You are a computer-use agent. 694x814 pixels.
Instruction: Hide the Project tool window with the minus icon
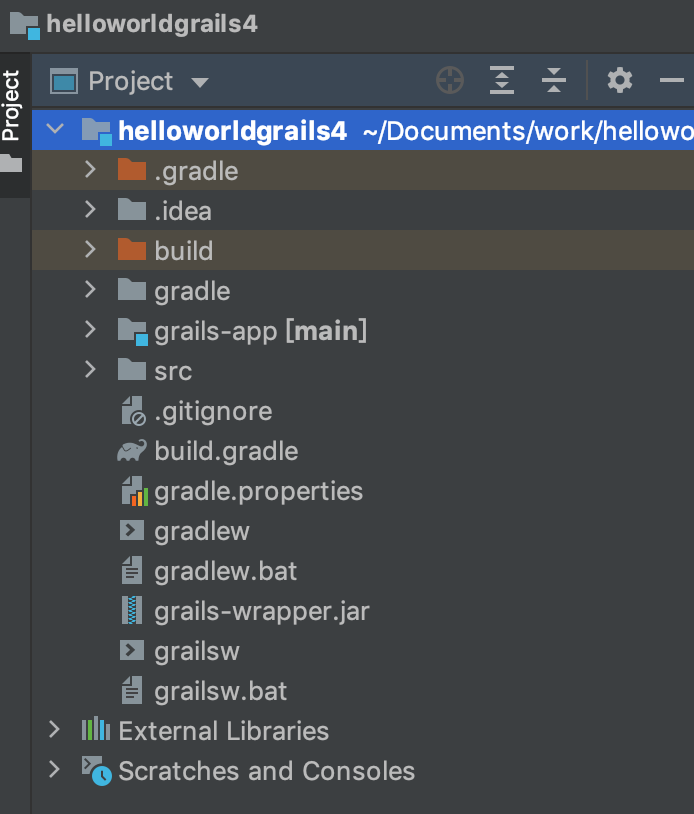(x=672, y=80)
